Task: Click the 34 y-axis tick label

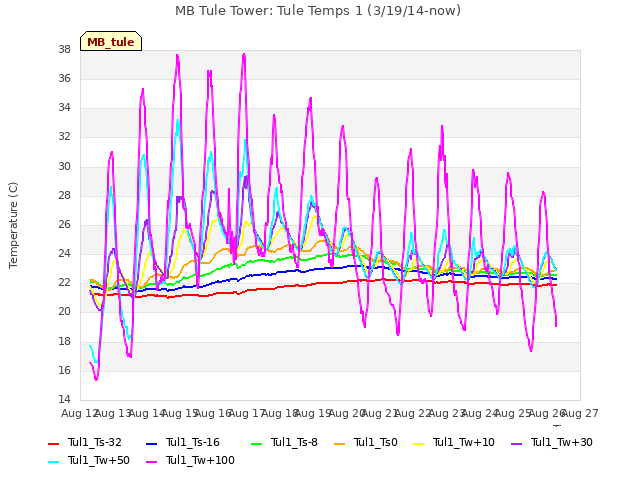Action: [x=64, y=108]
